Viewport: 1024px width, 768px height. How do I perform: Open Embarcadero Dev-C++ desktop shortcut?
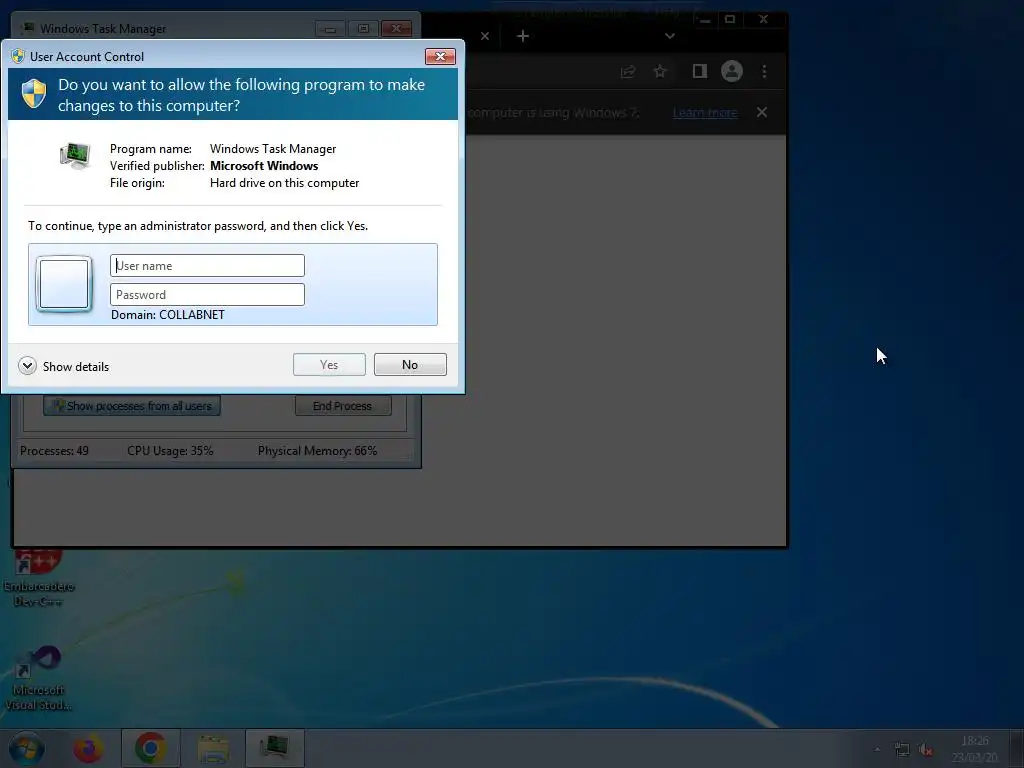(x=39, y=579)
